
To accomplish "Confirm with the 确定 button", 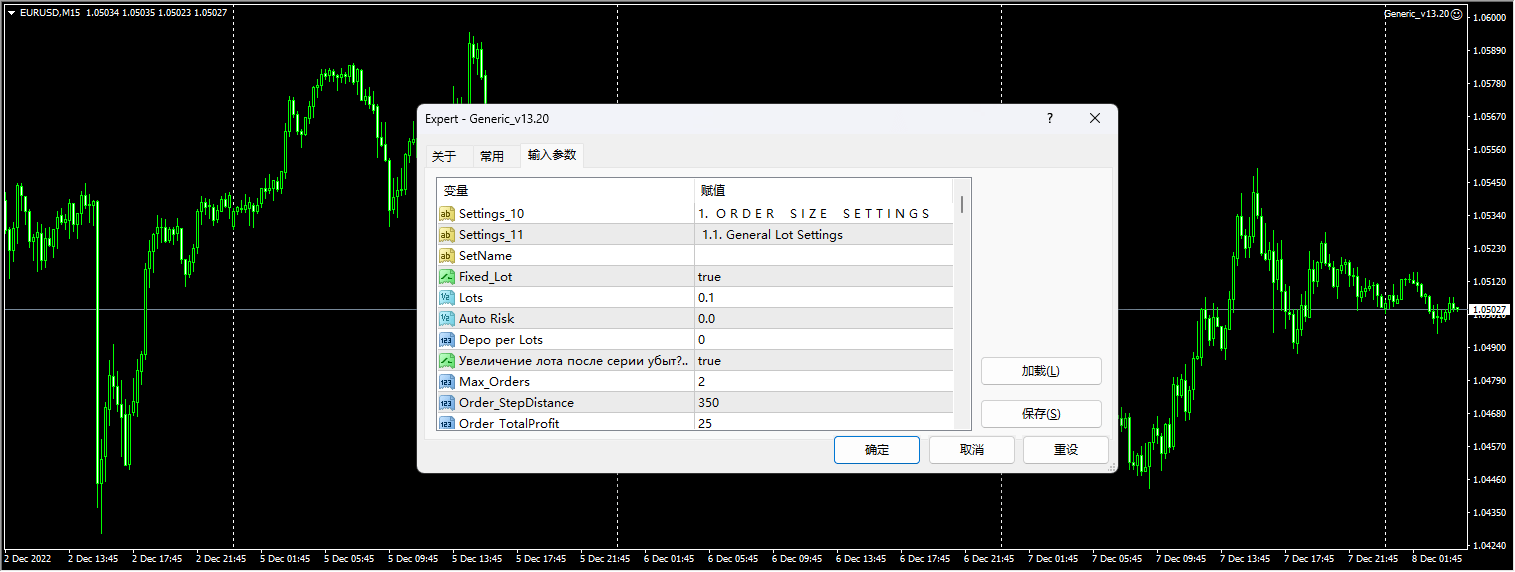I will [877, 450].
